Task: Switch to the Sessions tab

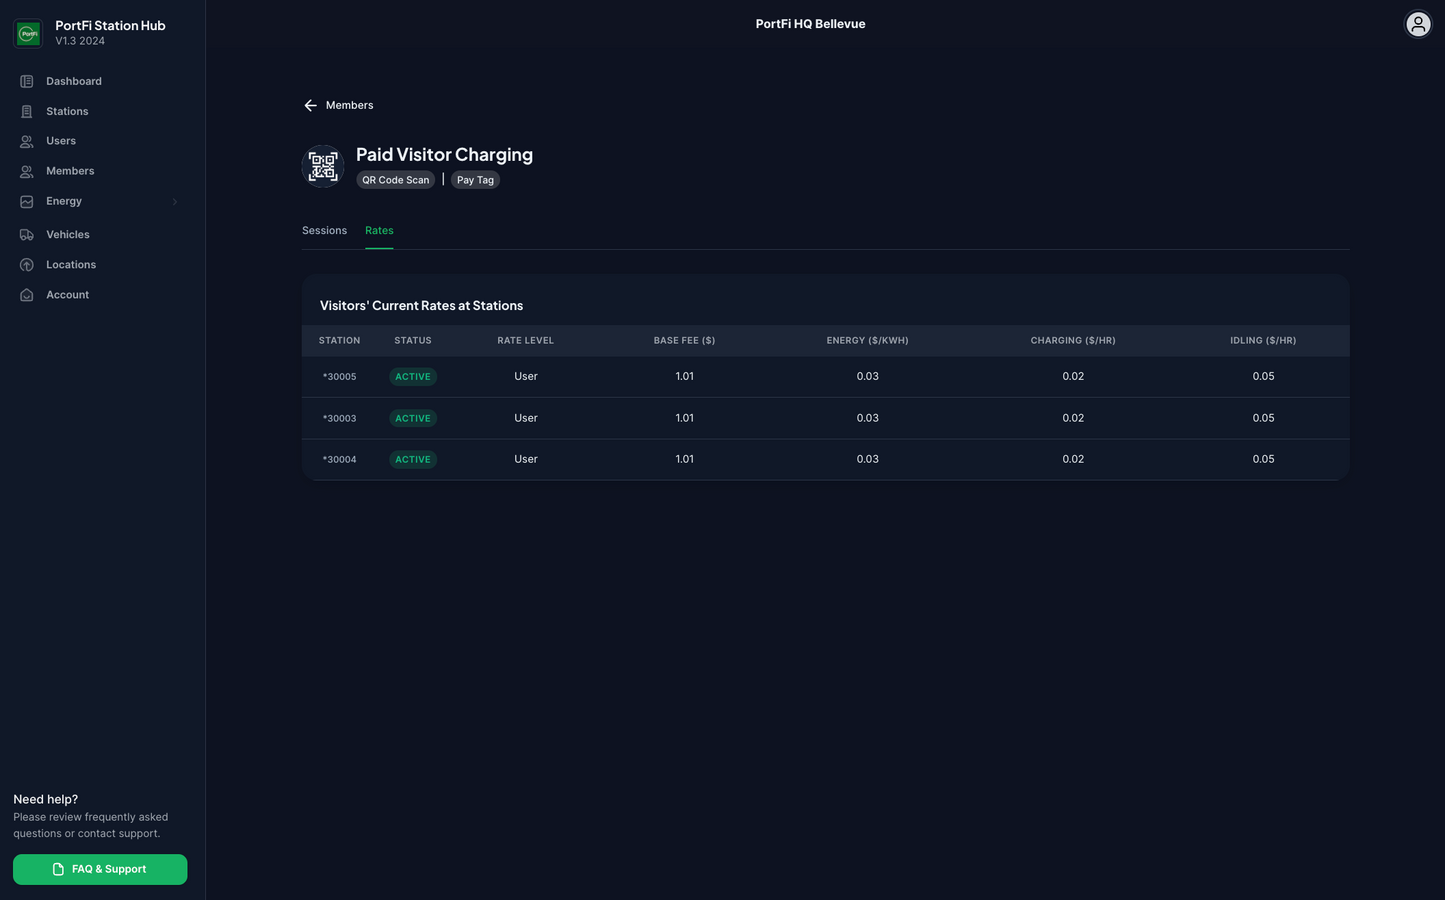Action: tap(324, 231)
